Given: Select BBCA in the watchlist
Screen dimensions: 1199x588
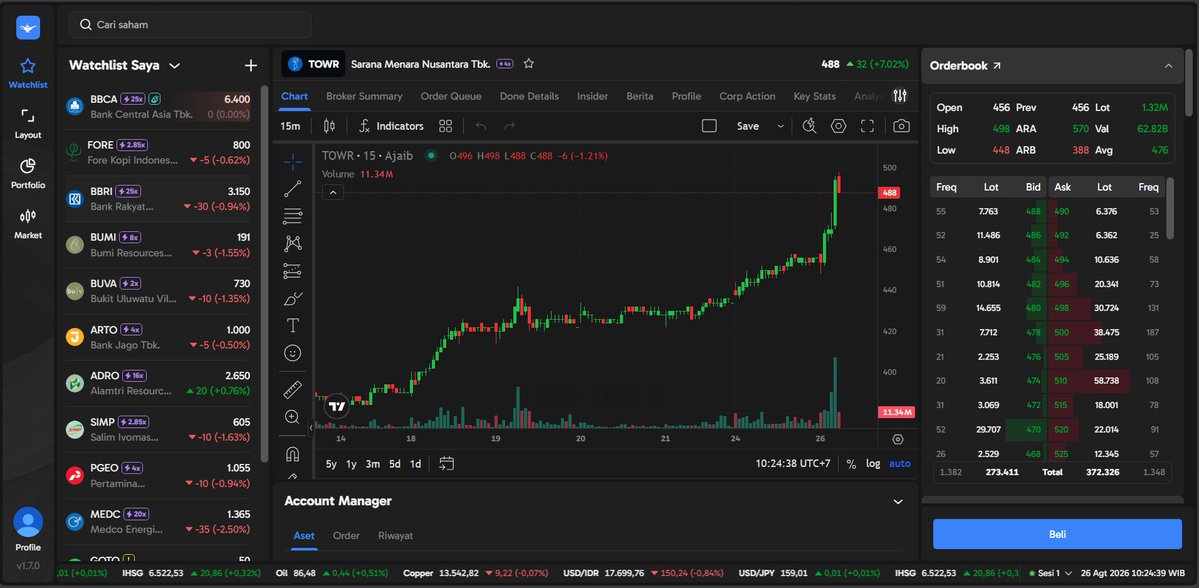Looking at the screenshot, I should [x=158, y=106].
